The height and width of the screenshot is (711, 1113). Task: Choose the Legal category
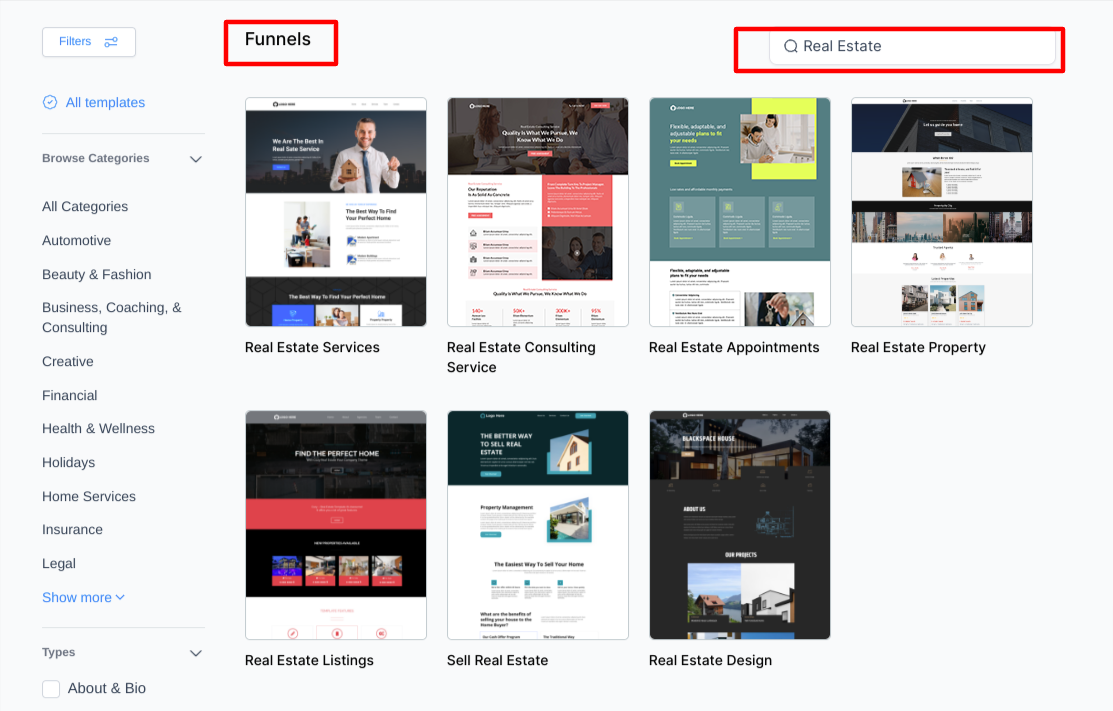pyautogui.click(x=59, y=563)
